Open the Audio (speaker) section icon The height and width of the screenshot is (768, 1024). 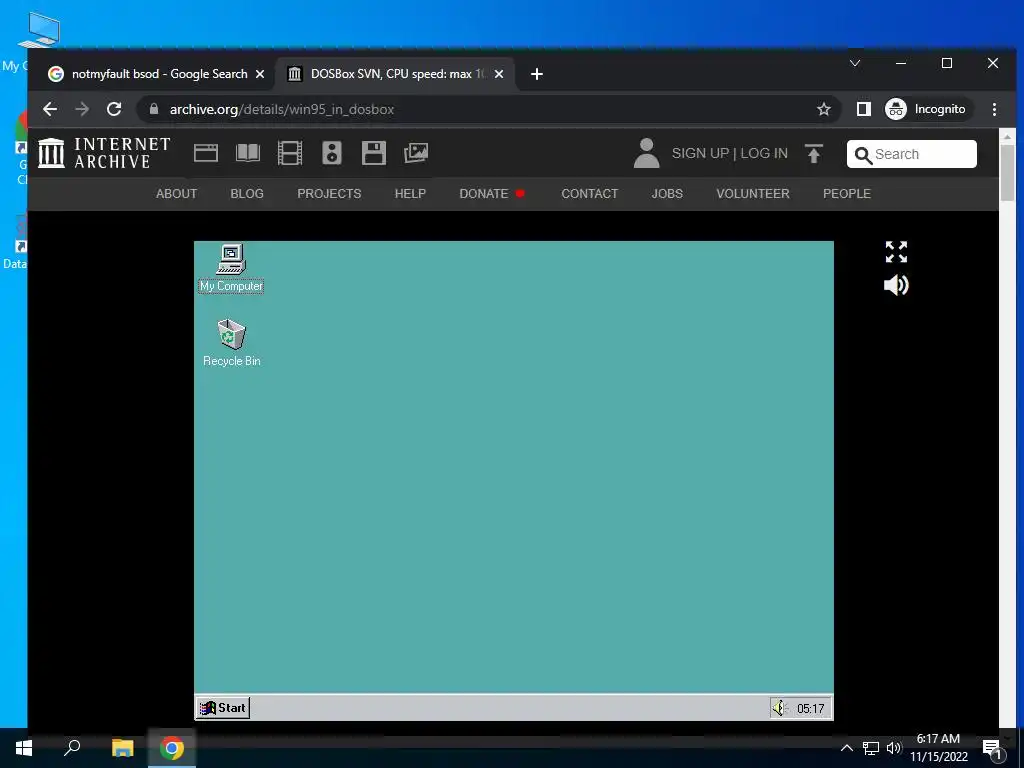point(332,153)
